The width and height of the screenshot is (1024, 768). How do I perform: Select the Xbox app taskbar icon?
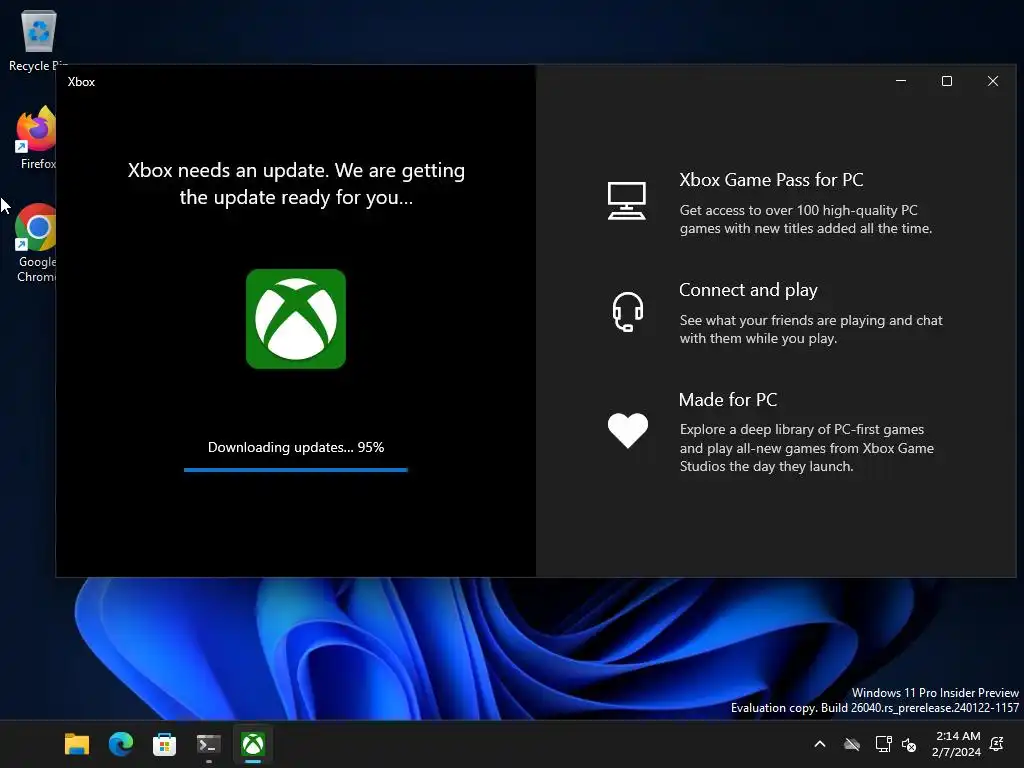point(253,744)
